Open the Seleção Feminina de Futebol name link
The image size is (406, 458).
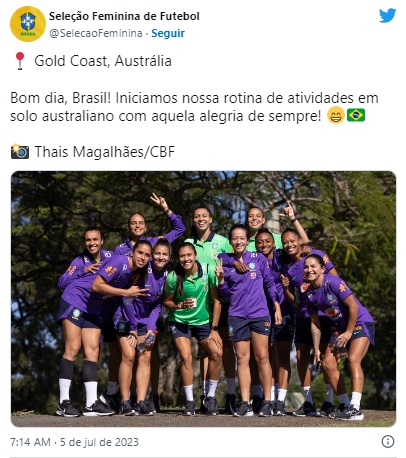click(124, 16)
